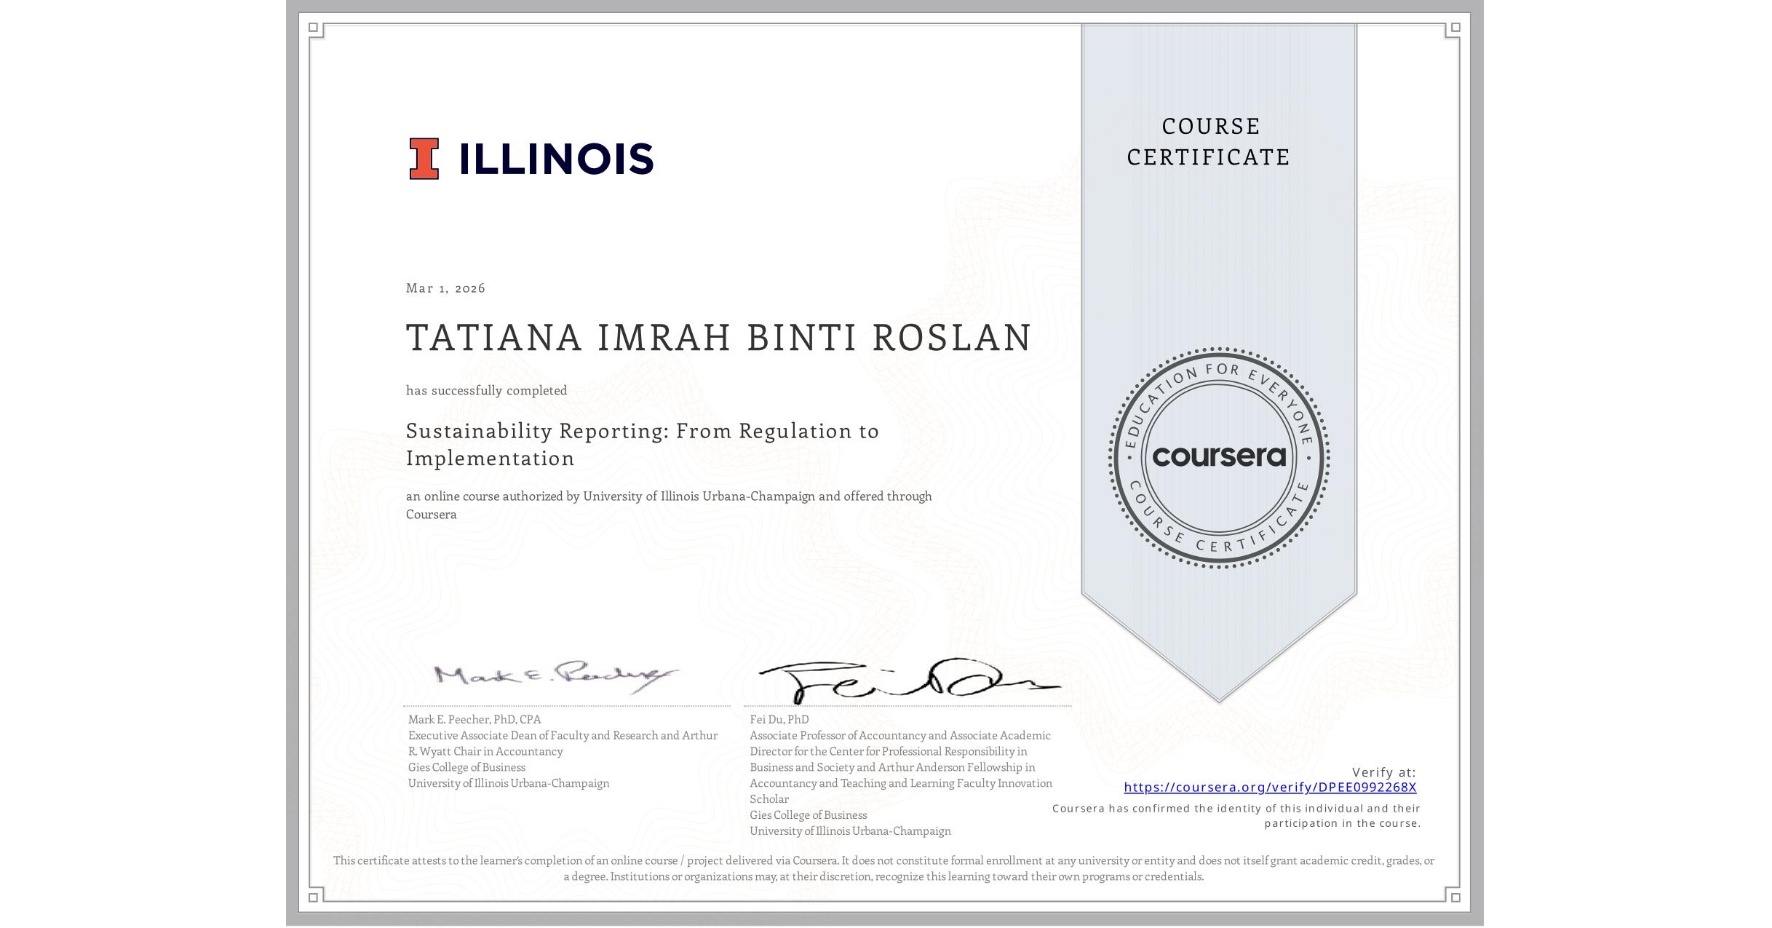Viewport: 1772px width, 928px height.
Task: Click 'Coursera has confirmed the identity' statement
Action: [1236, 816]
